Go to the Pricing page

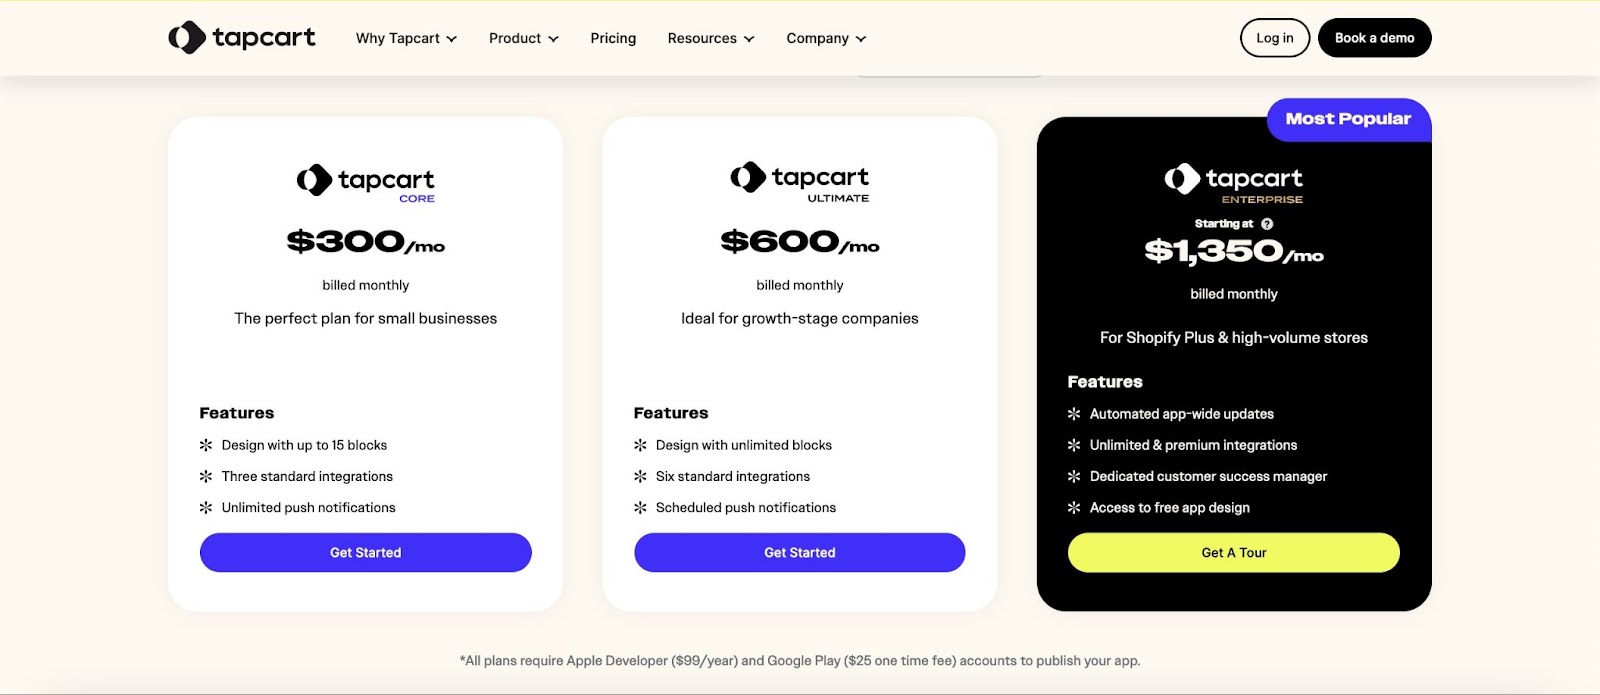pos(613,38)
